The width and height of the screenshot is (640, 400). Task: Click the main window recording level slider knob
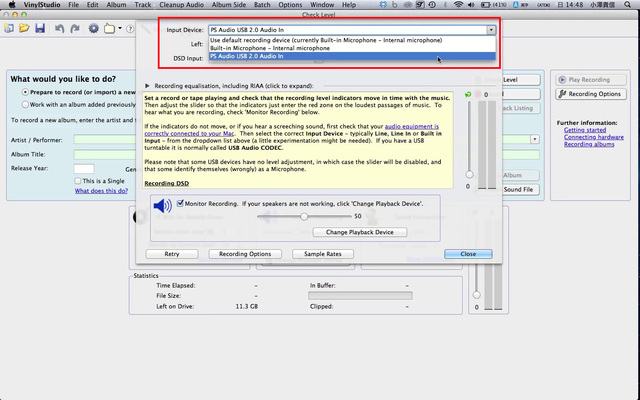pos(476,295)
